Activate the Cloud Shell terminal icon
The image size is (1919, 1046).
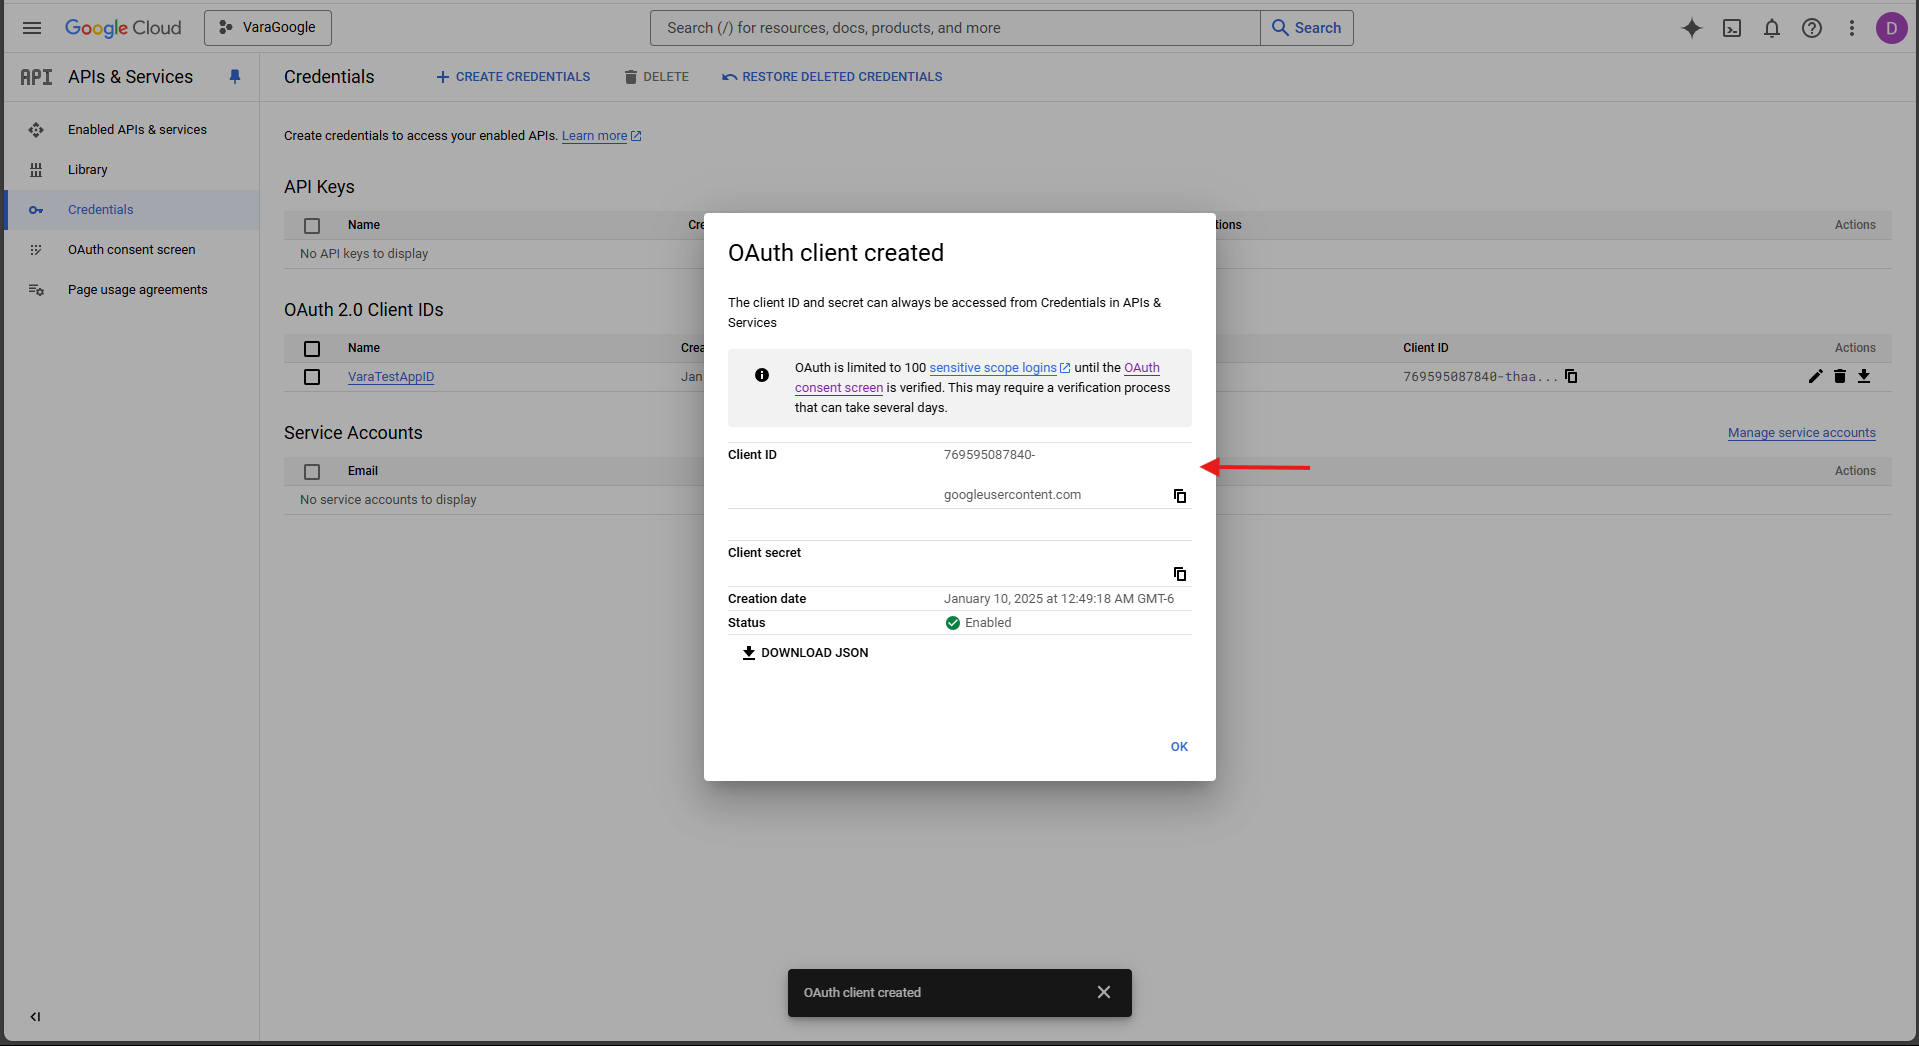coord(1732,28)
